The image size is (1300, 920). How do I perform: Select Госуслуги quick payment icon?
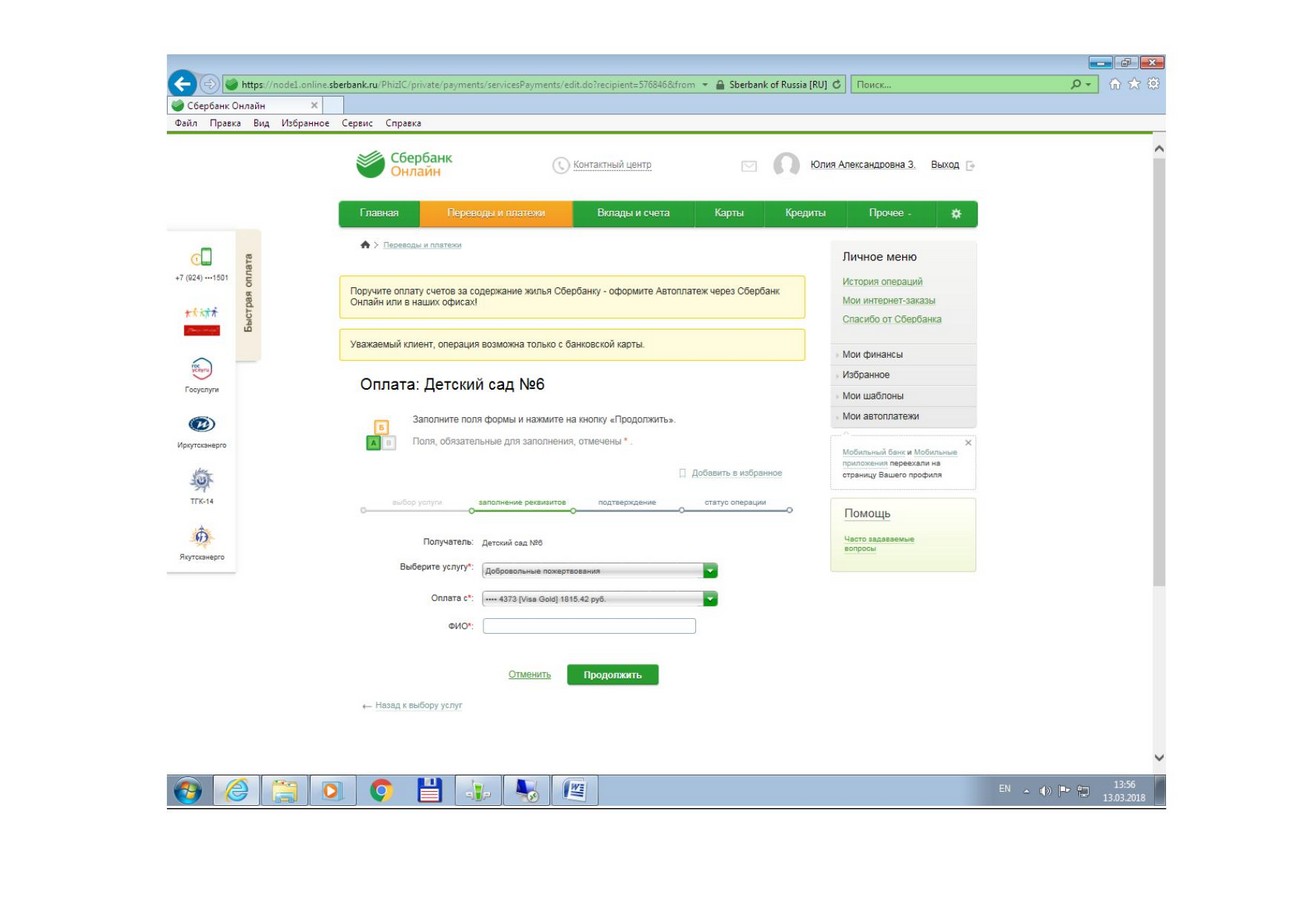point(202,369)
